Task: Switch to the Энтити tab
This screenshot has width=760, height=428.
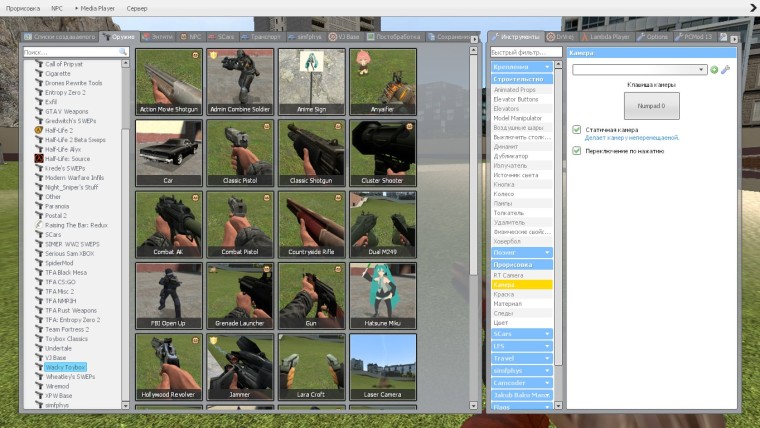Action: [158, 37]
